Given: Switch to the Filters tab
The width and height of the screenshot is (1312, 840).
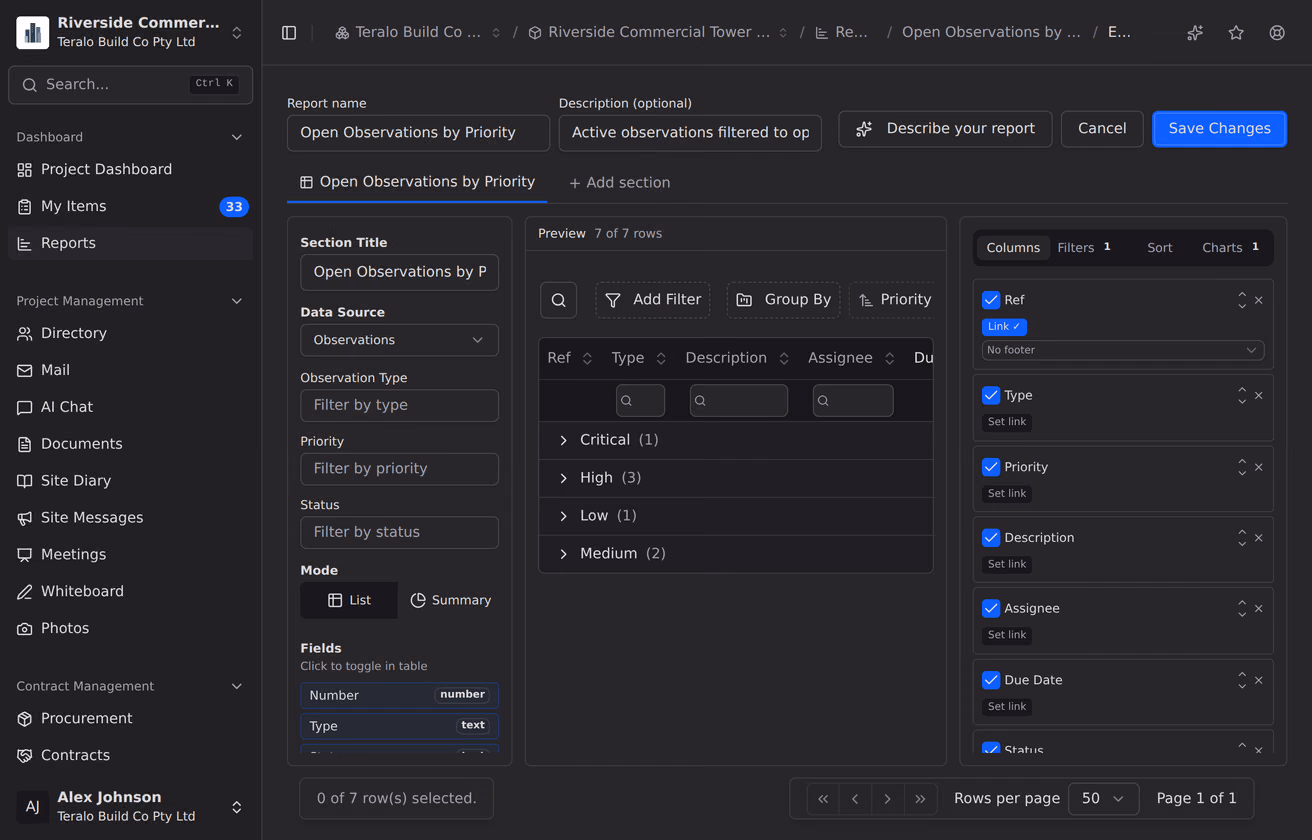Looking at the screenshot, I should [x=1084, y=248].
